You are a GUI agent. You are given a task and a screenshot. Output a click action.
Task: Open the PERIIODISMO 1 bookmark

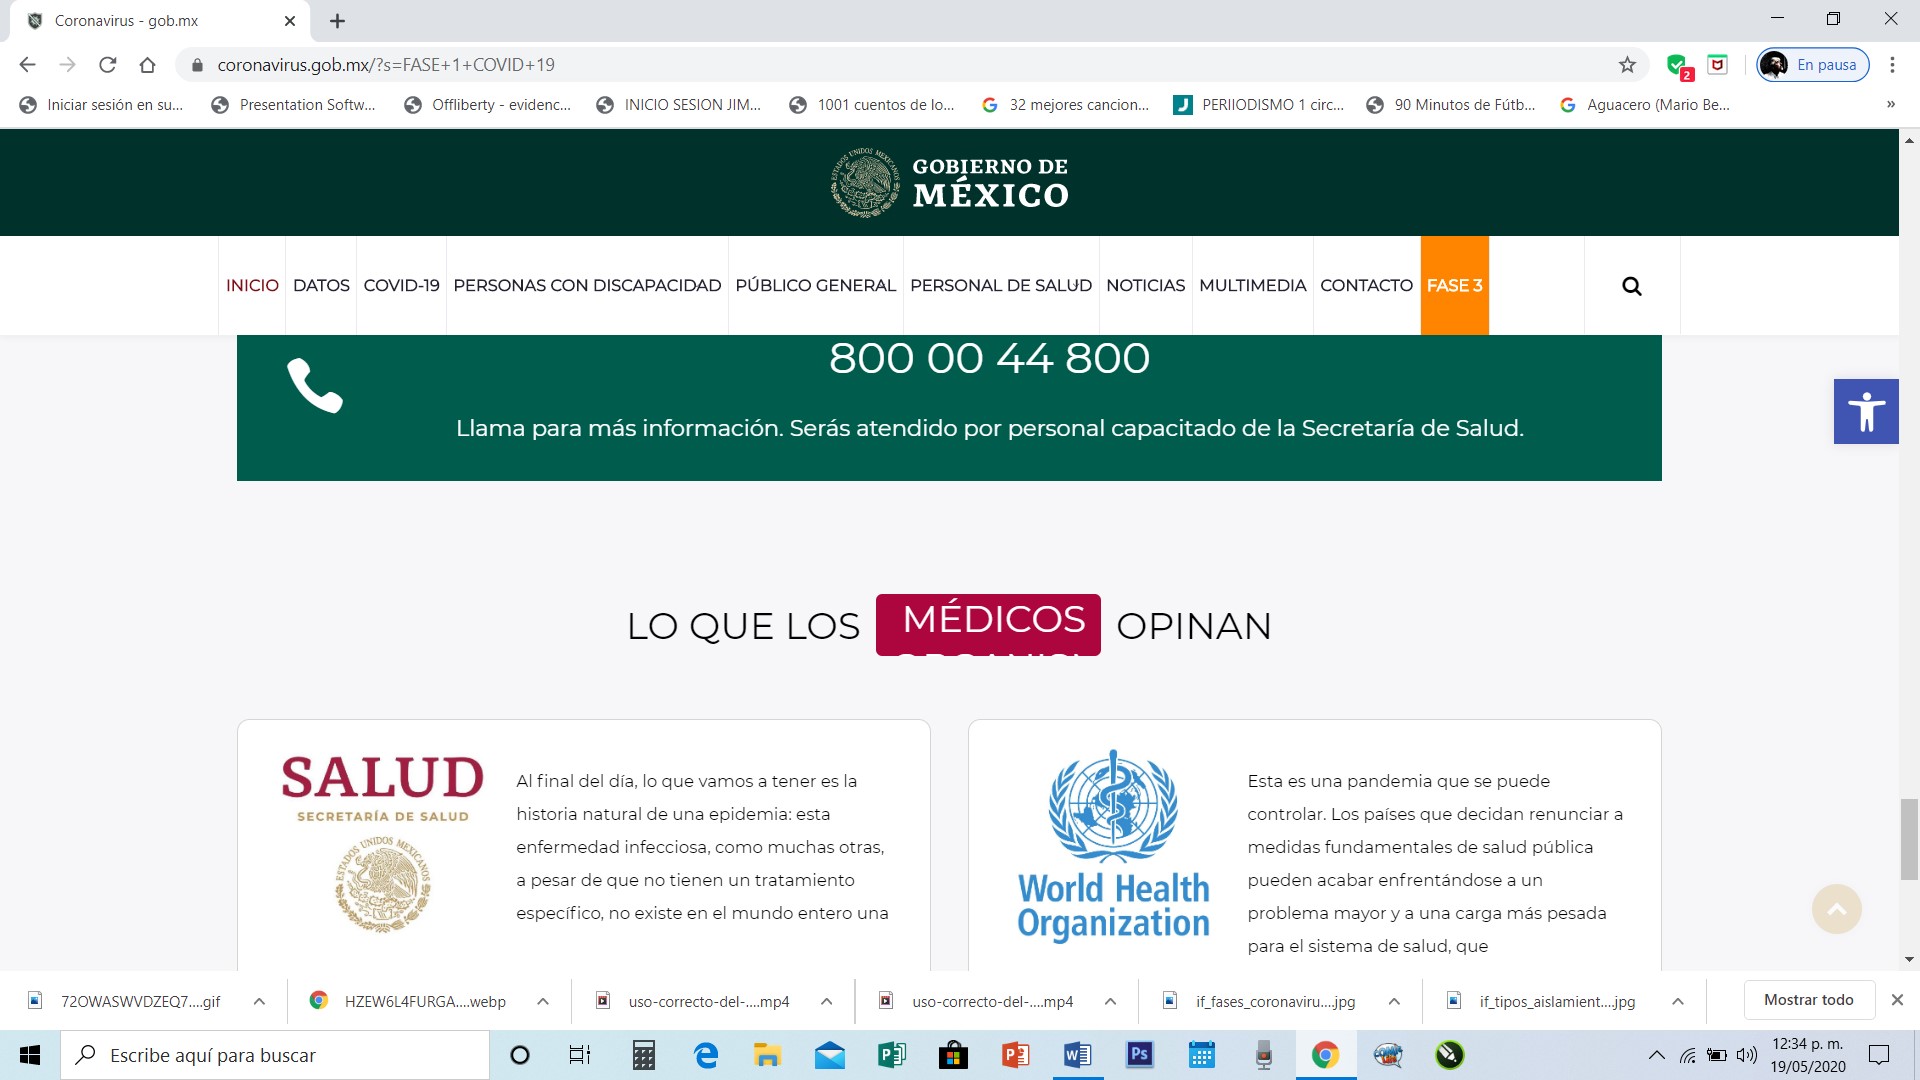click(1260, 105)
